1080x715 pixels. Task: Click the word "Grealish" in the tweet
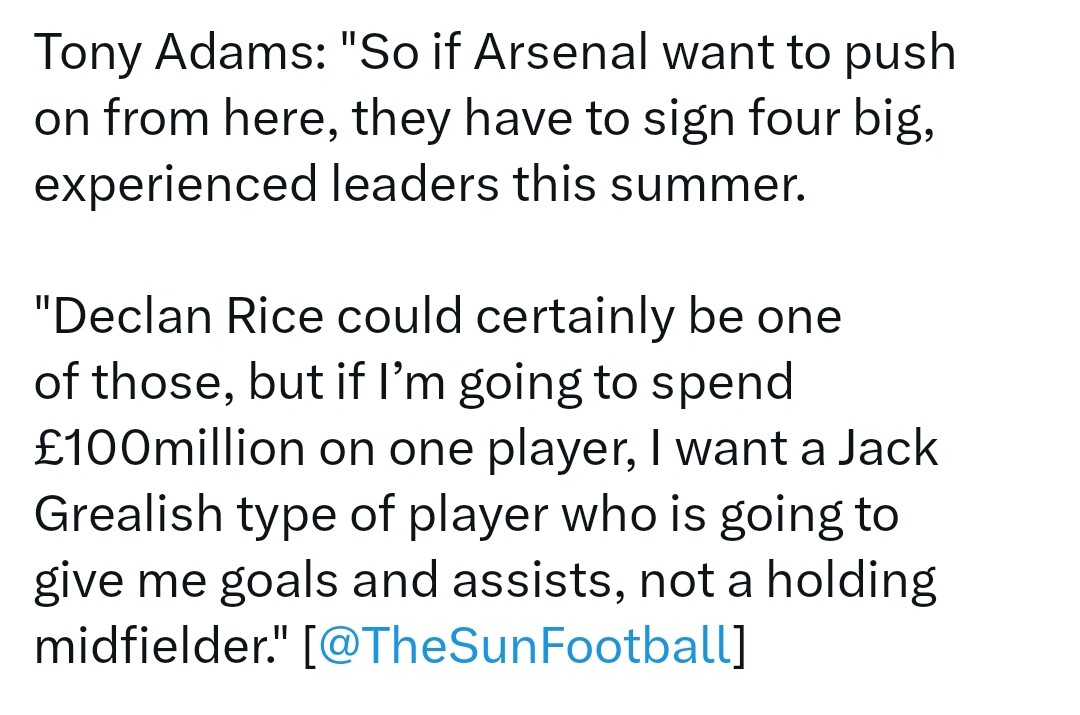point(128,515)
